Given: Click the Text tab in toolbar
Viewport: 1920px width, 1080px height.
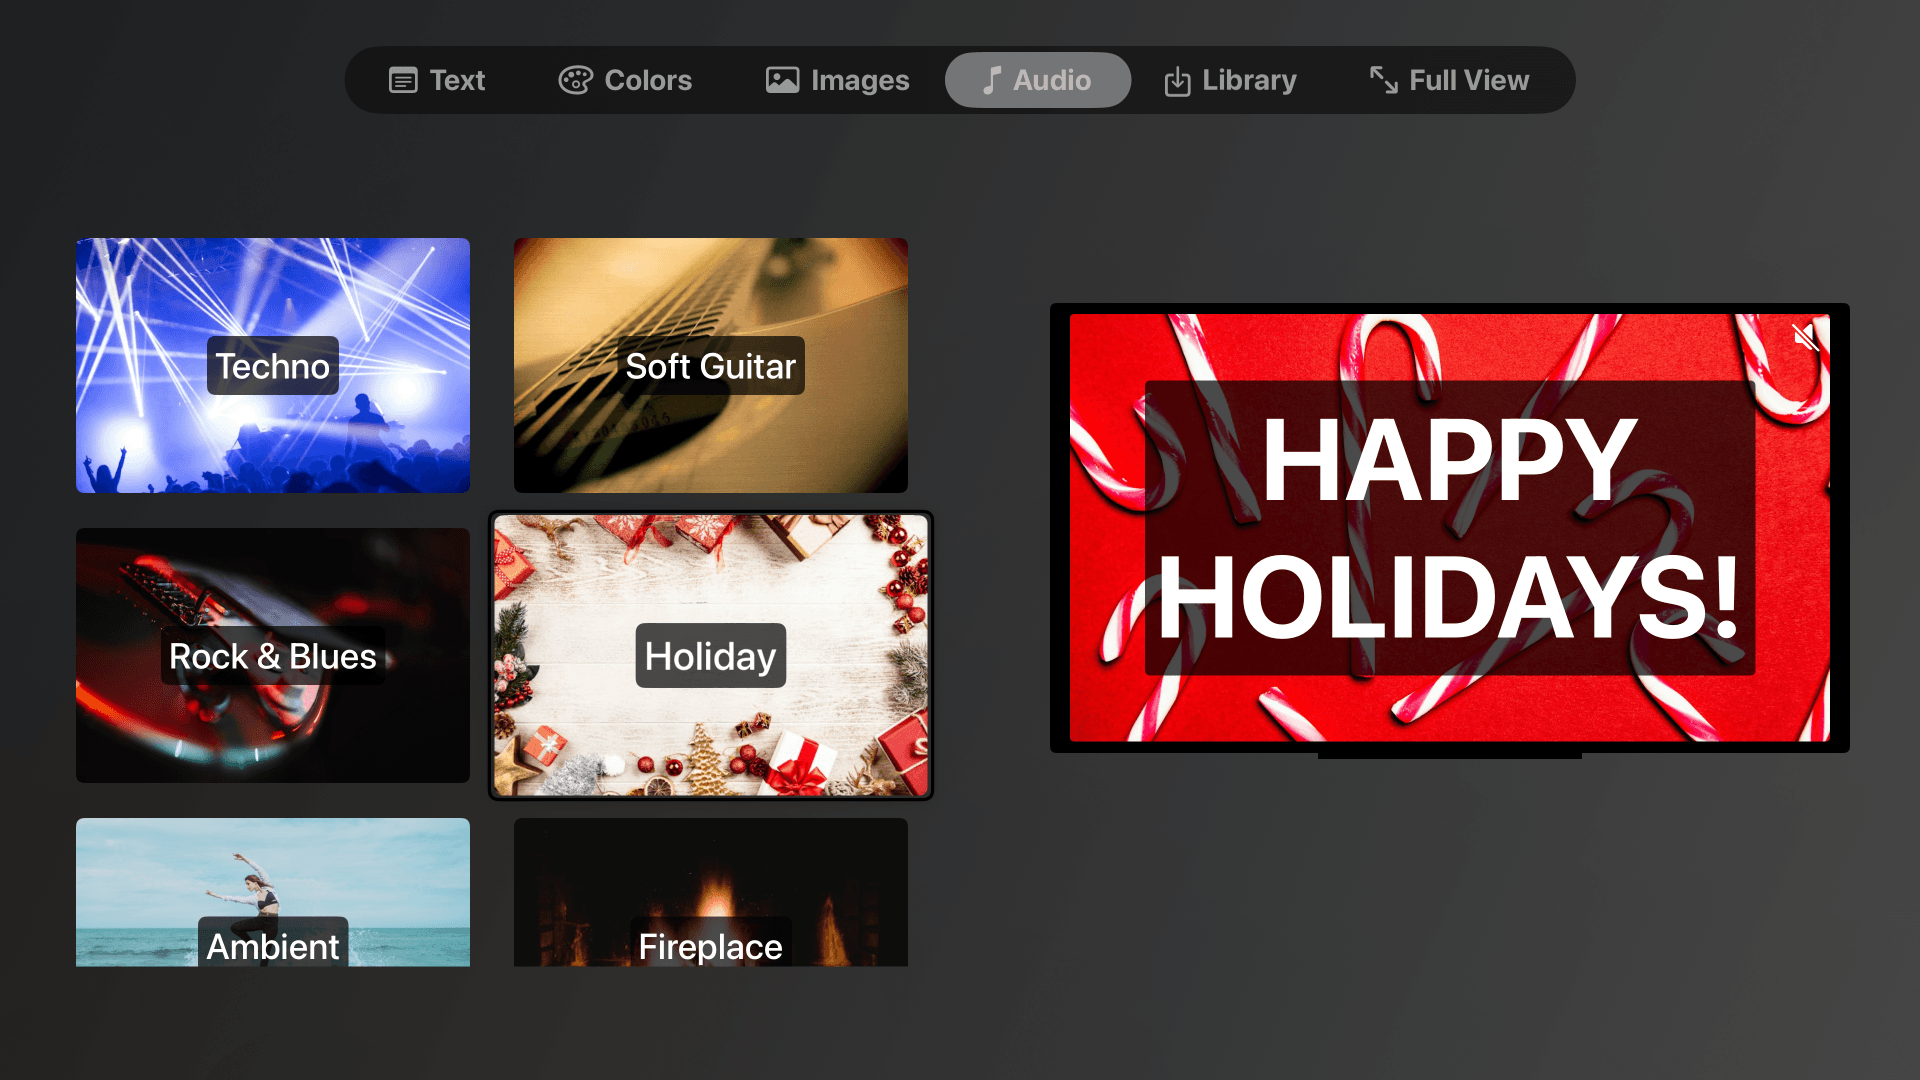Looking at the screenshot, I should click(436, 80).
